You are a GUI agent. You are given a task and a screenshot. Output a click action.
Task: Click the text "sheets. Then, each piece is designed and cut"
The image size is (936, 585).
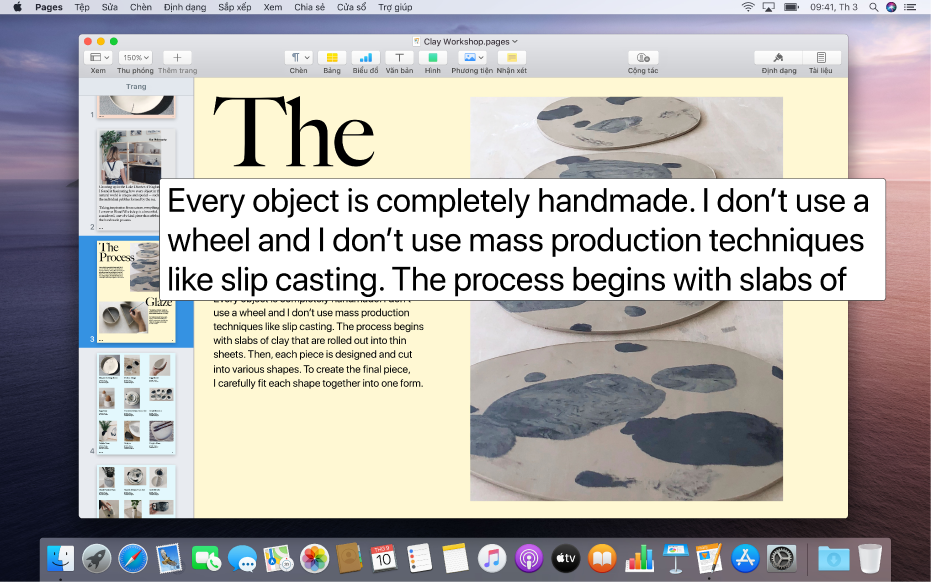[314, 356]
